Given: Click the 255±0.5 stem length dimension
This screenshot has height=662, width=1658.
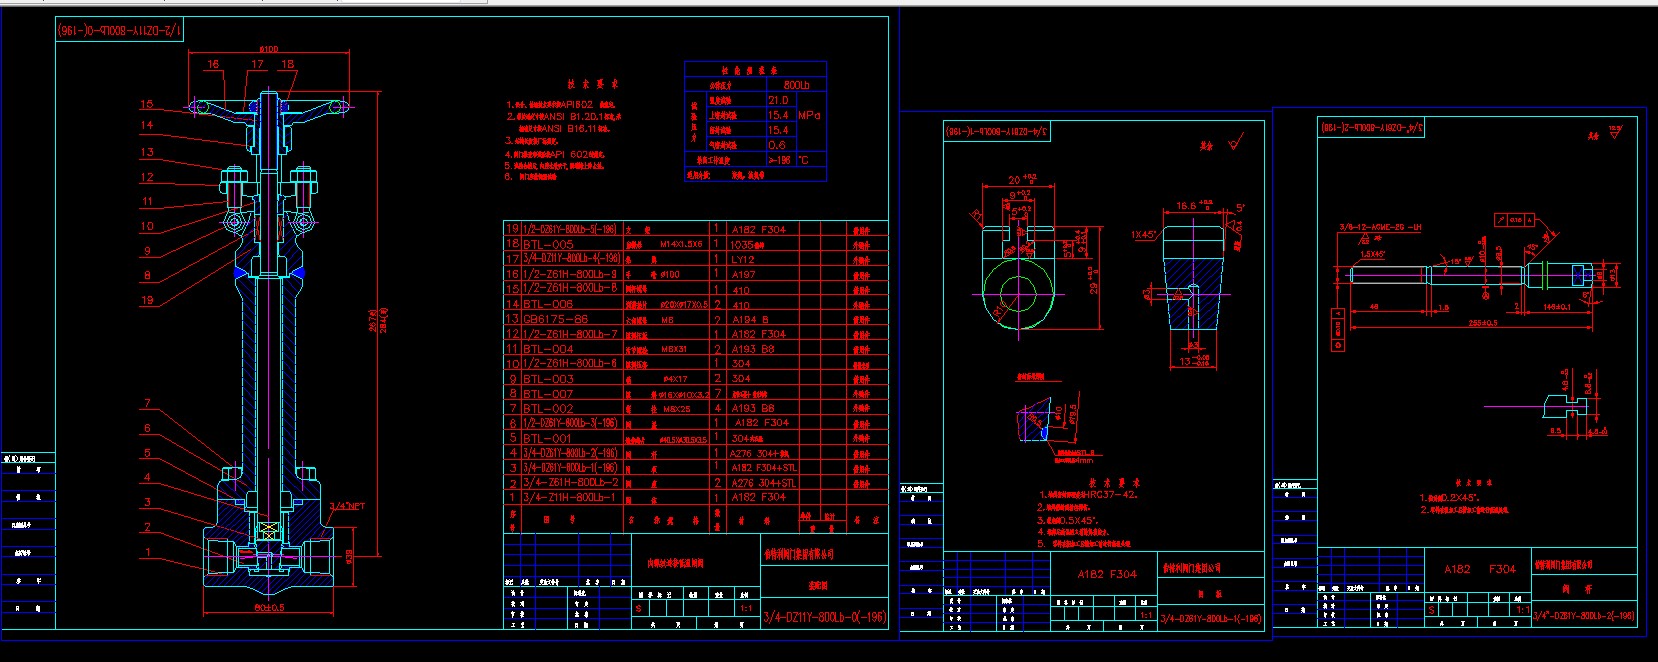Looking at the screenshot, I should (1488, 322).
